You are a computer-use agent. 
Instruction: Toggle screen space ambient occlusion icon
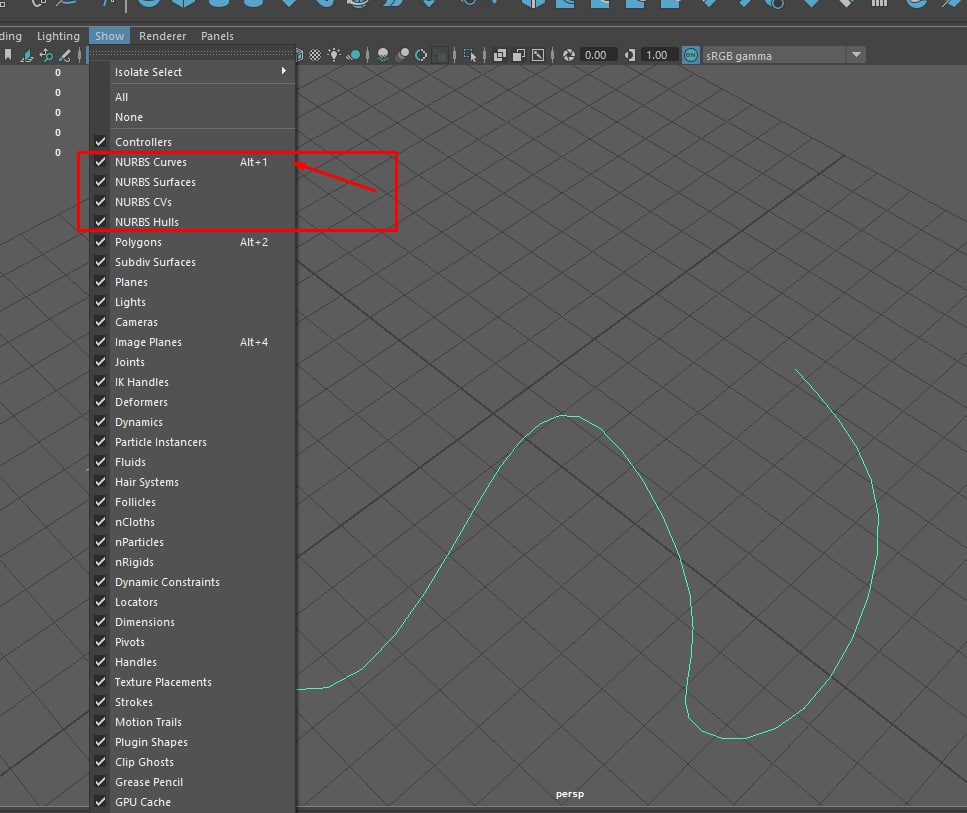(383, 56)
